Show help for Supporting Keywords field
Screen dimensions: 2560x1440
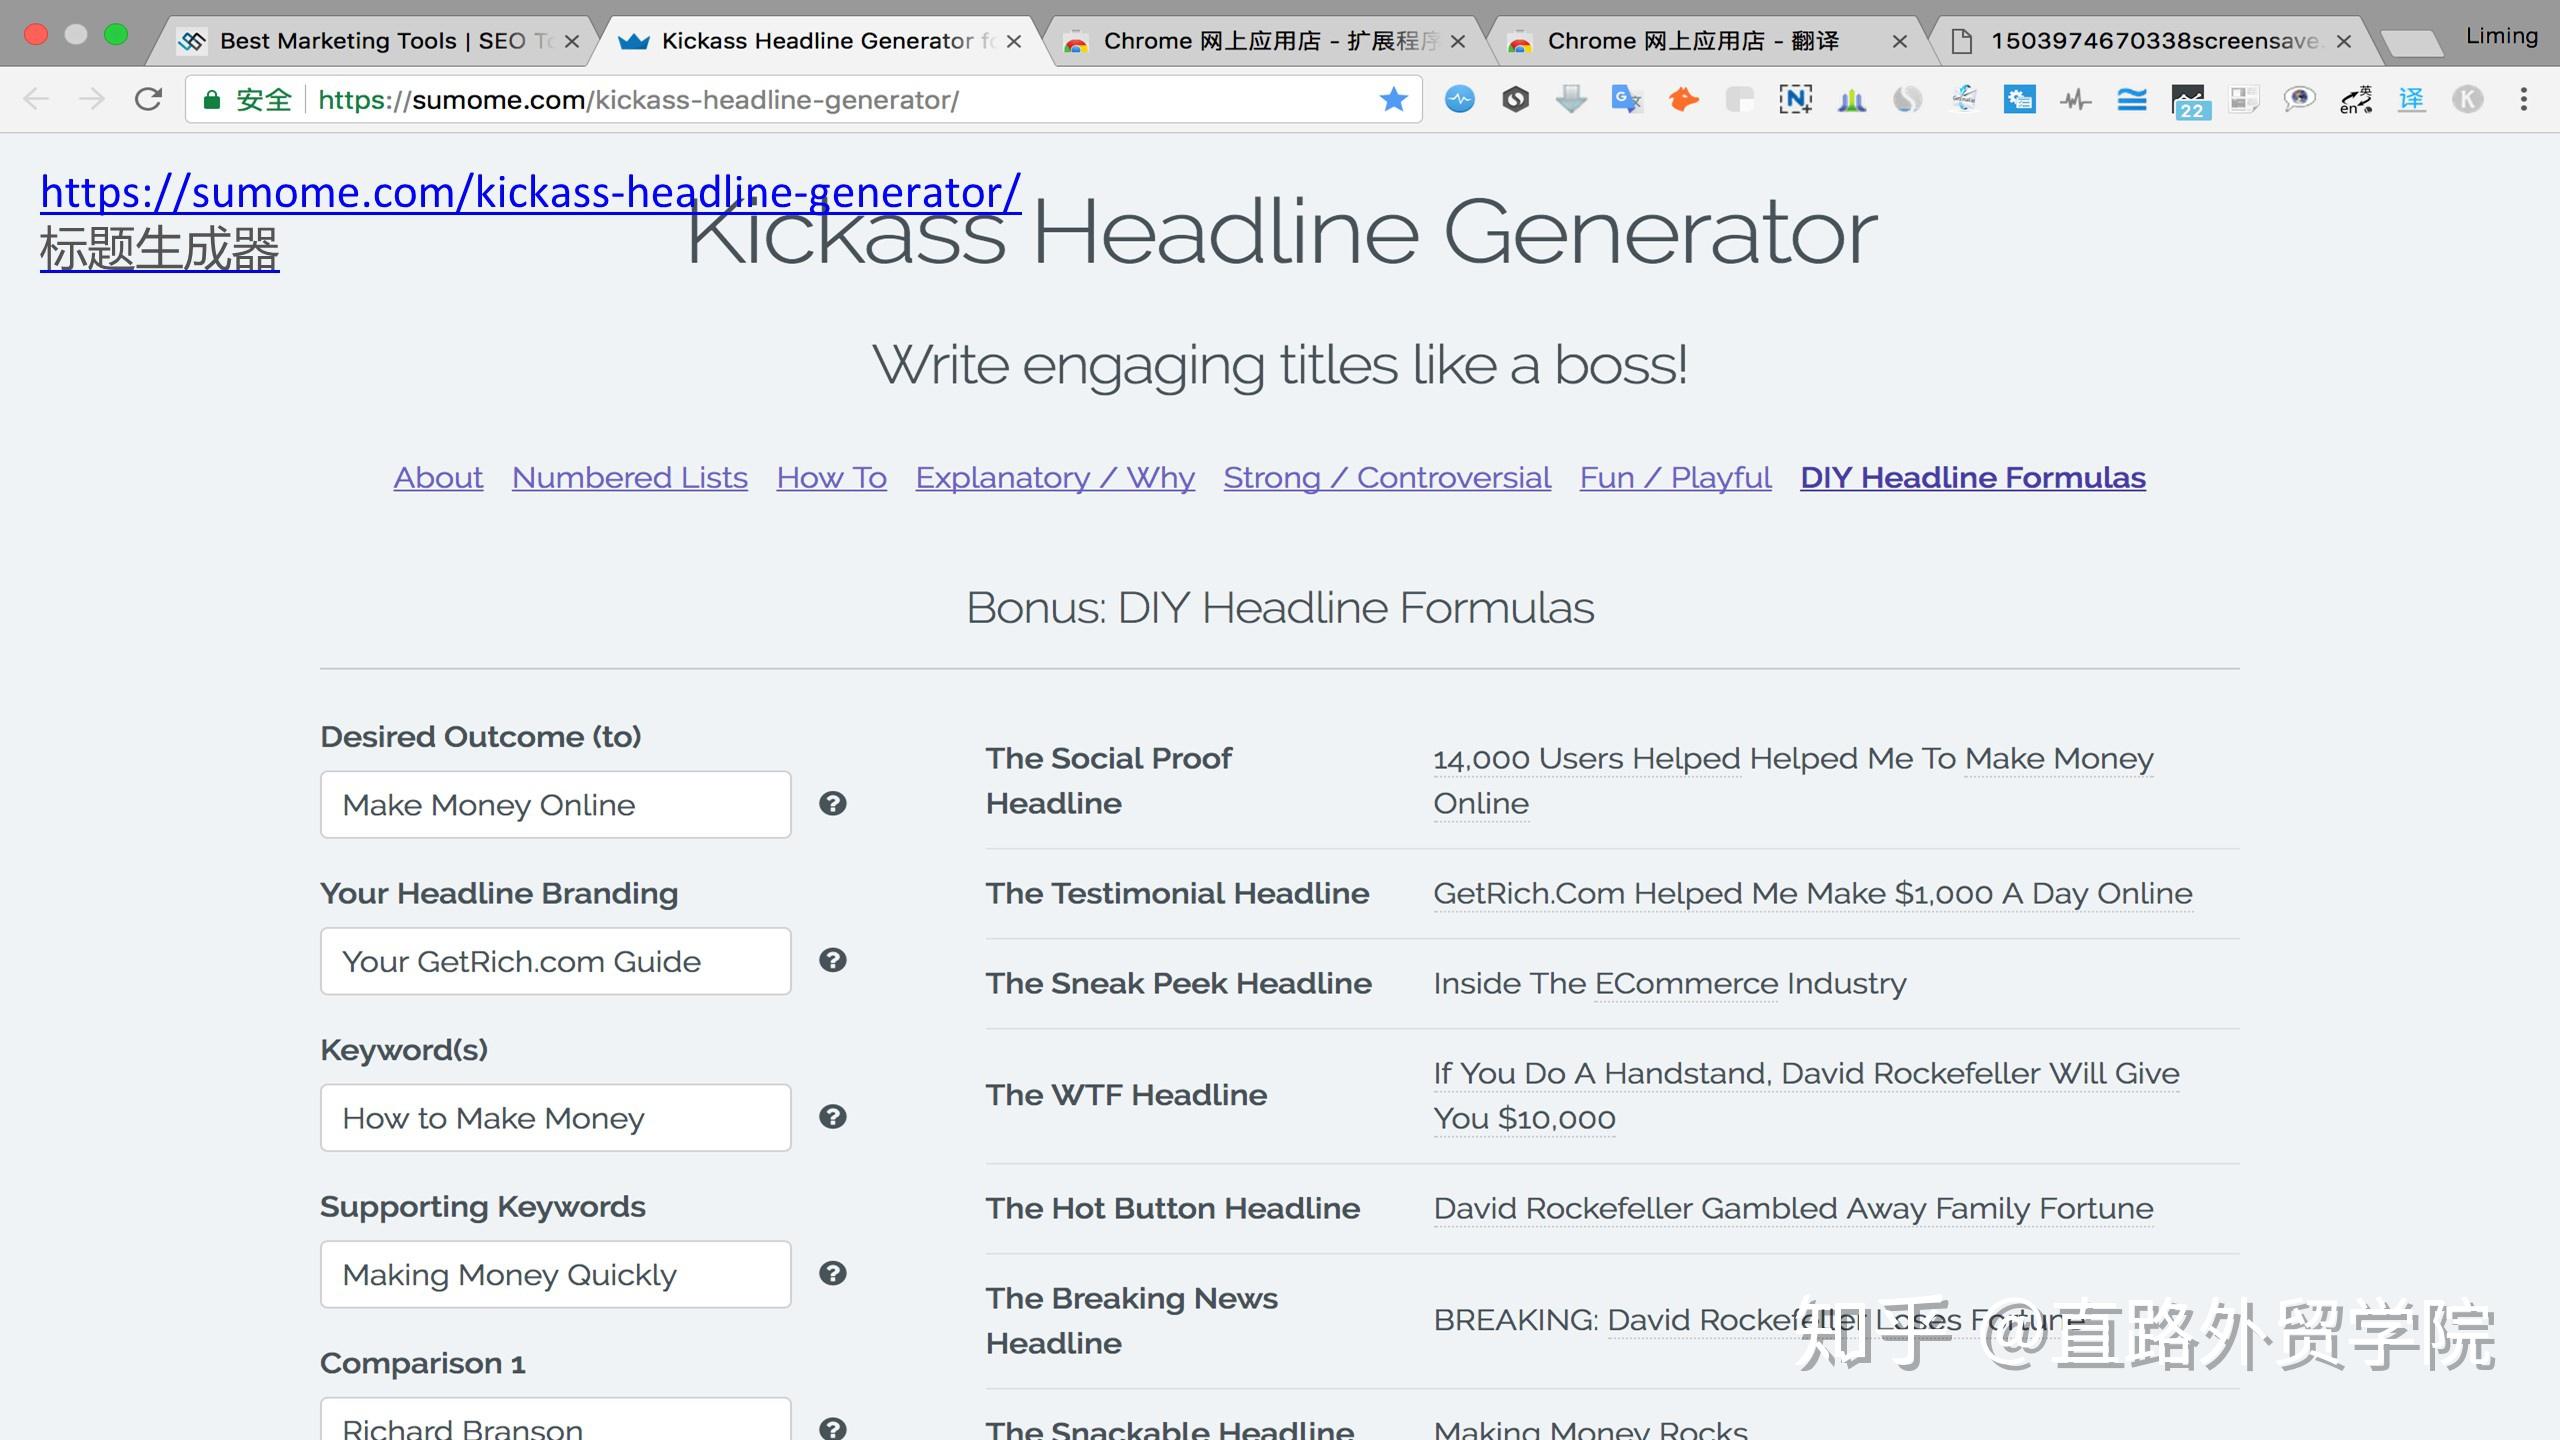[832, 1273]
